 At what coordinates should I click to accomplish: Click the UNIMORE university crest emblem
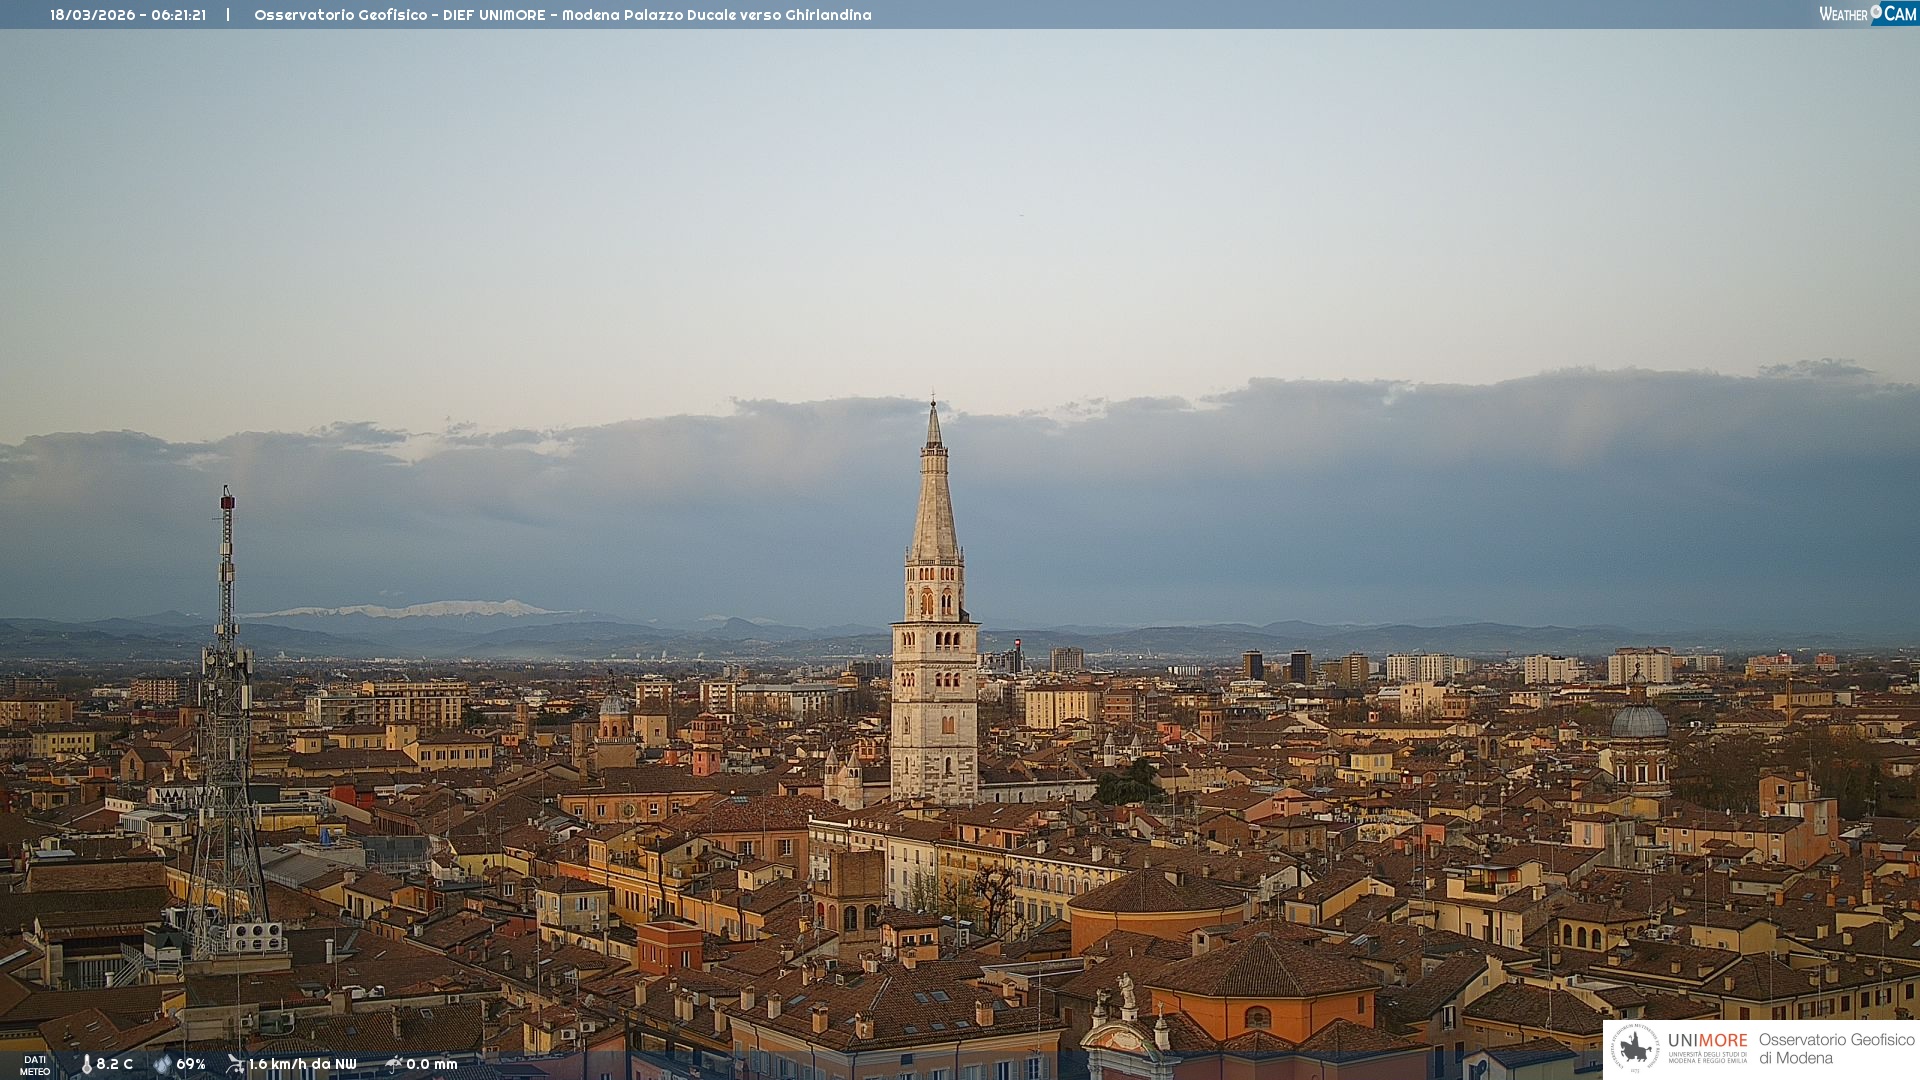click(1635, 1048)
